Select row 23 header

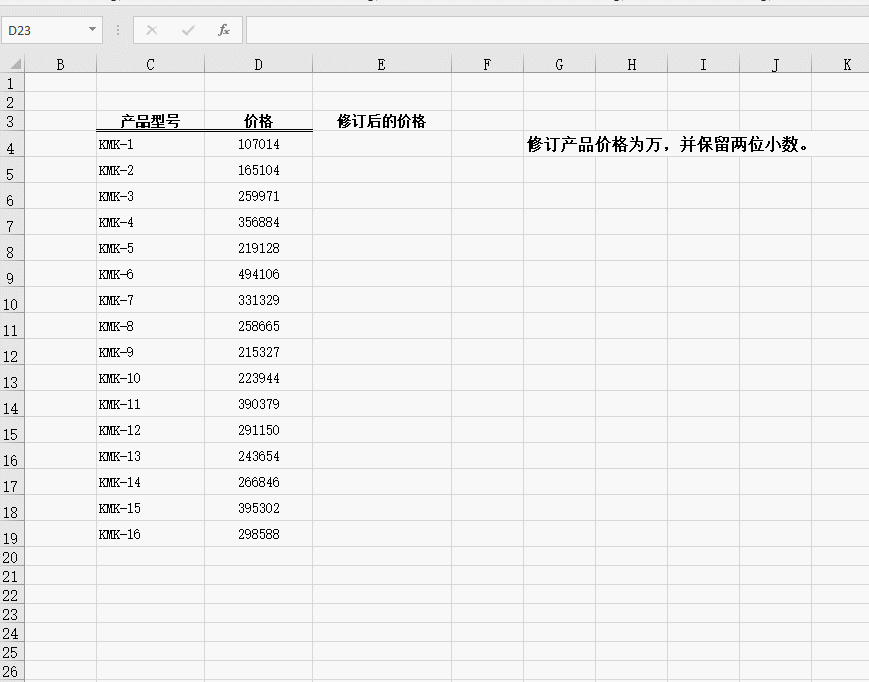12,614
